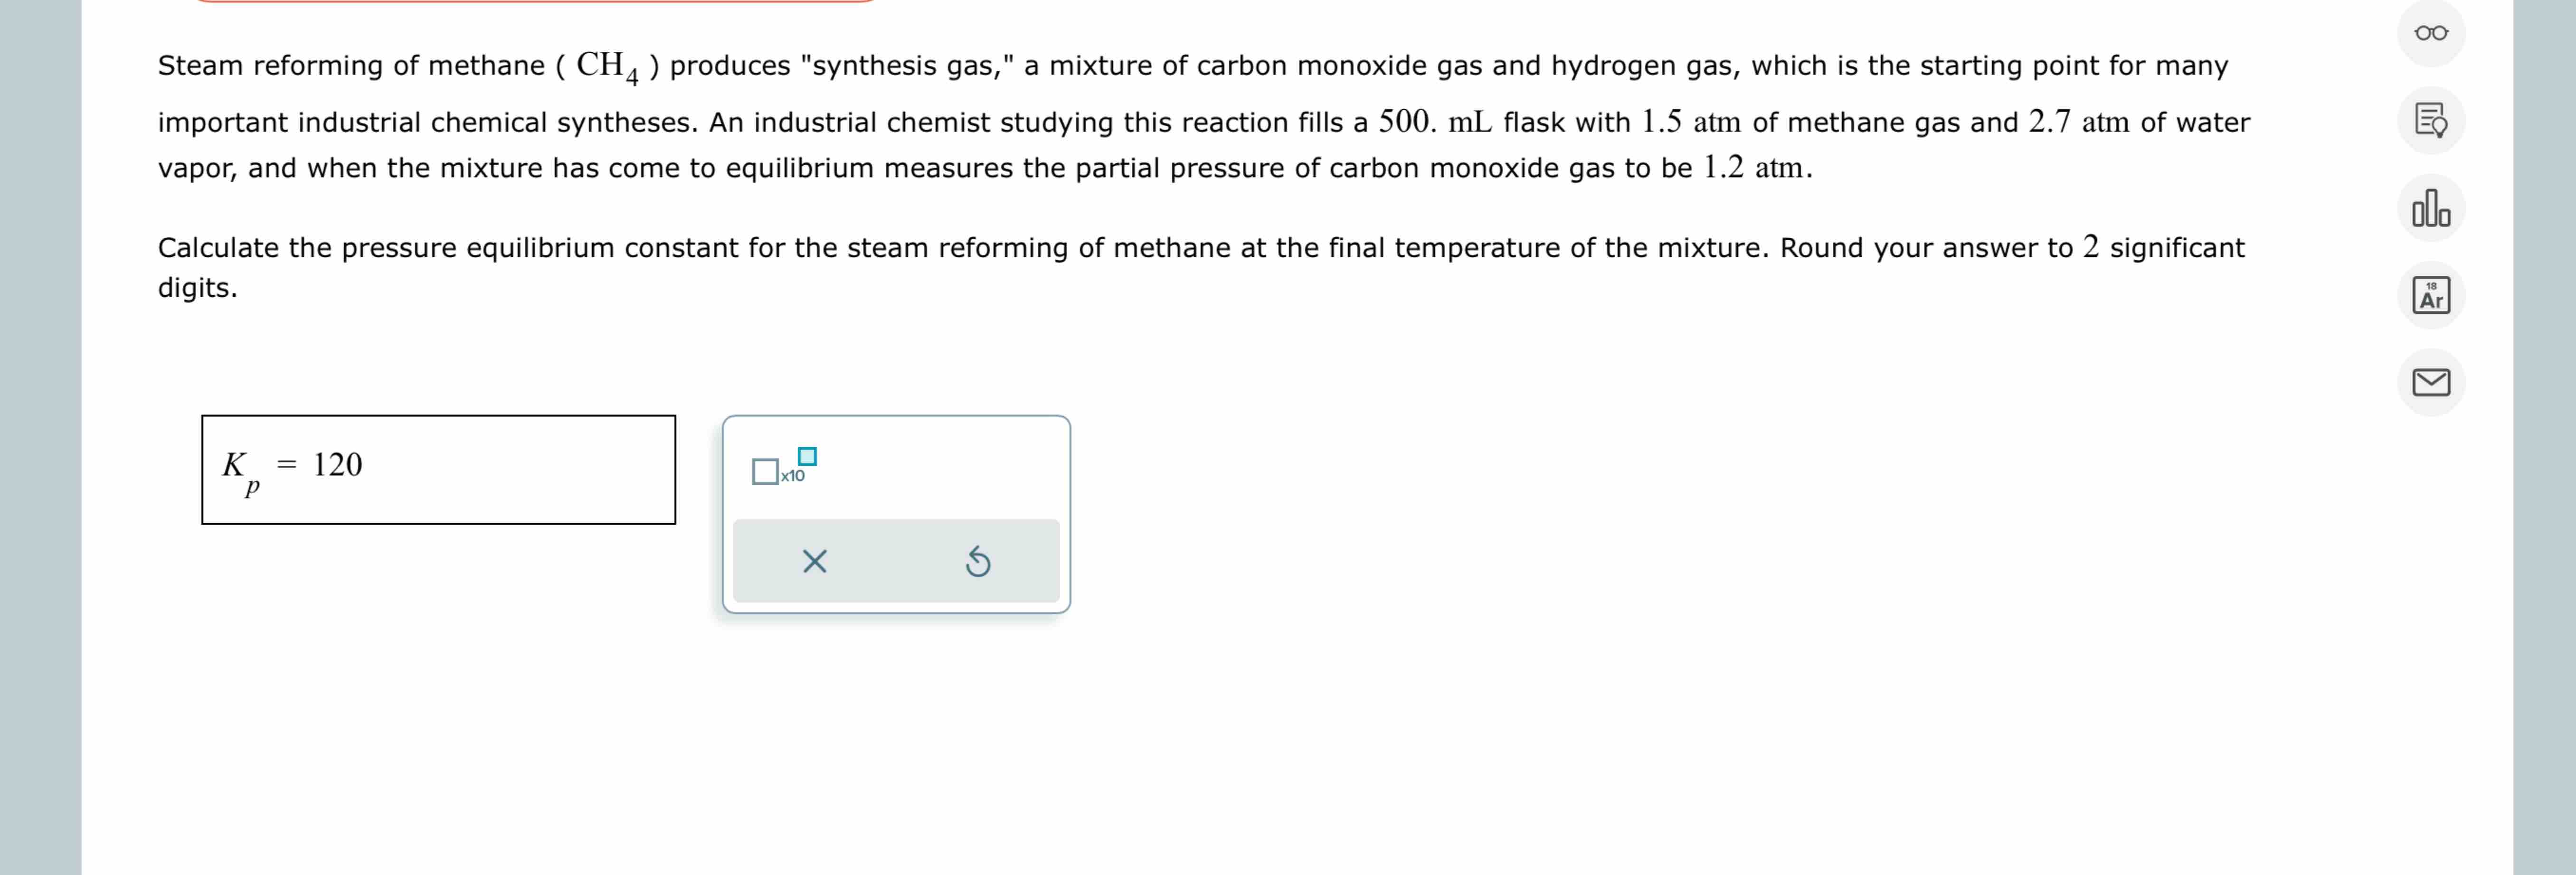Reset the entry using the undo arrow icon

977,560
